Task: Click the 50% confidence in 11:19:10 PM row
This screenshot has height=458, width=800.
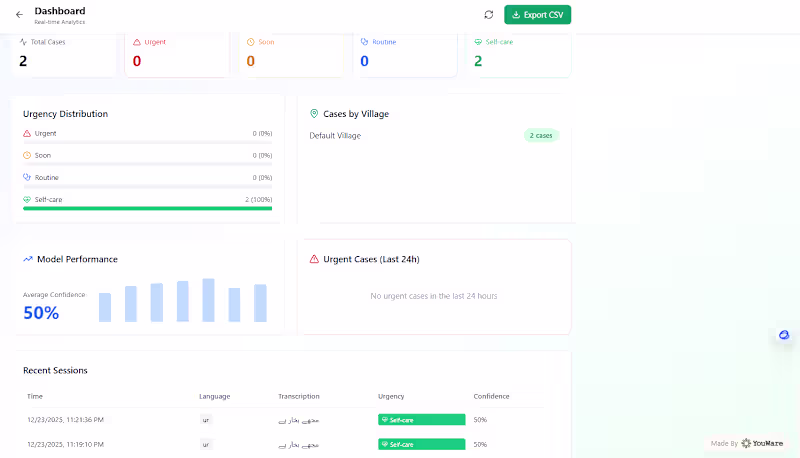Action: [480, 444]
